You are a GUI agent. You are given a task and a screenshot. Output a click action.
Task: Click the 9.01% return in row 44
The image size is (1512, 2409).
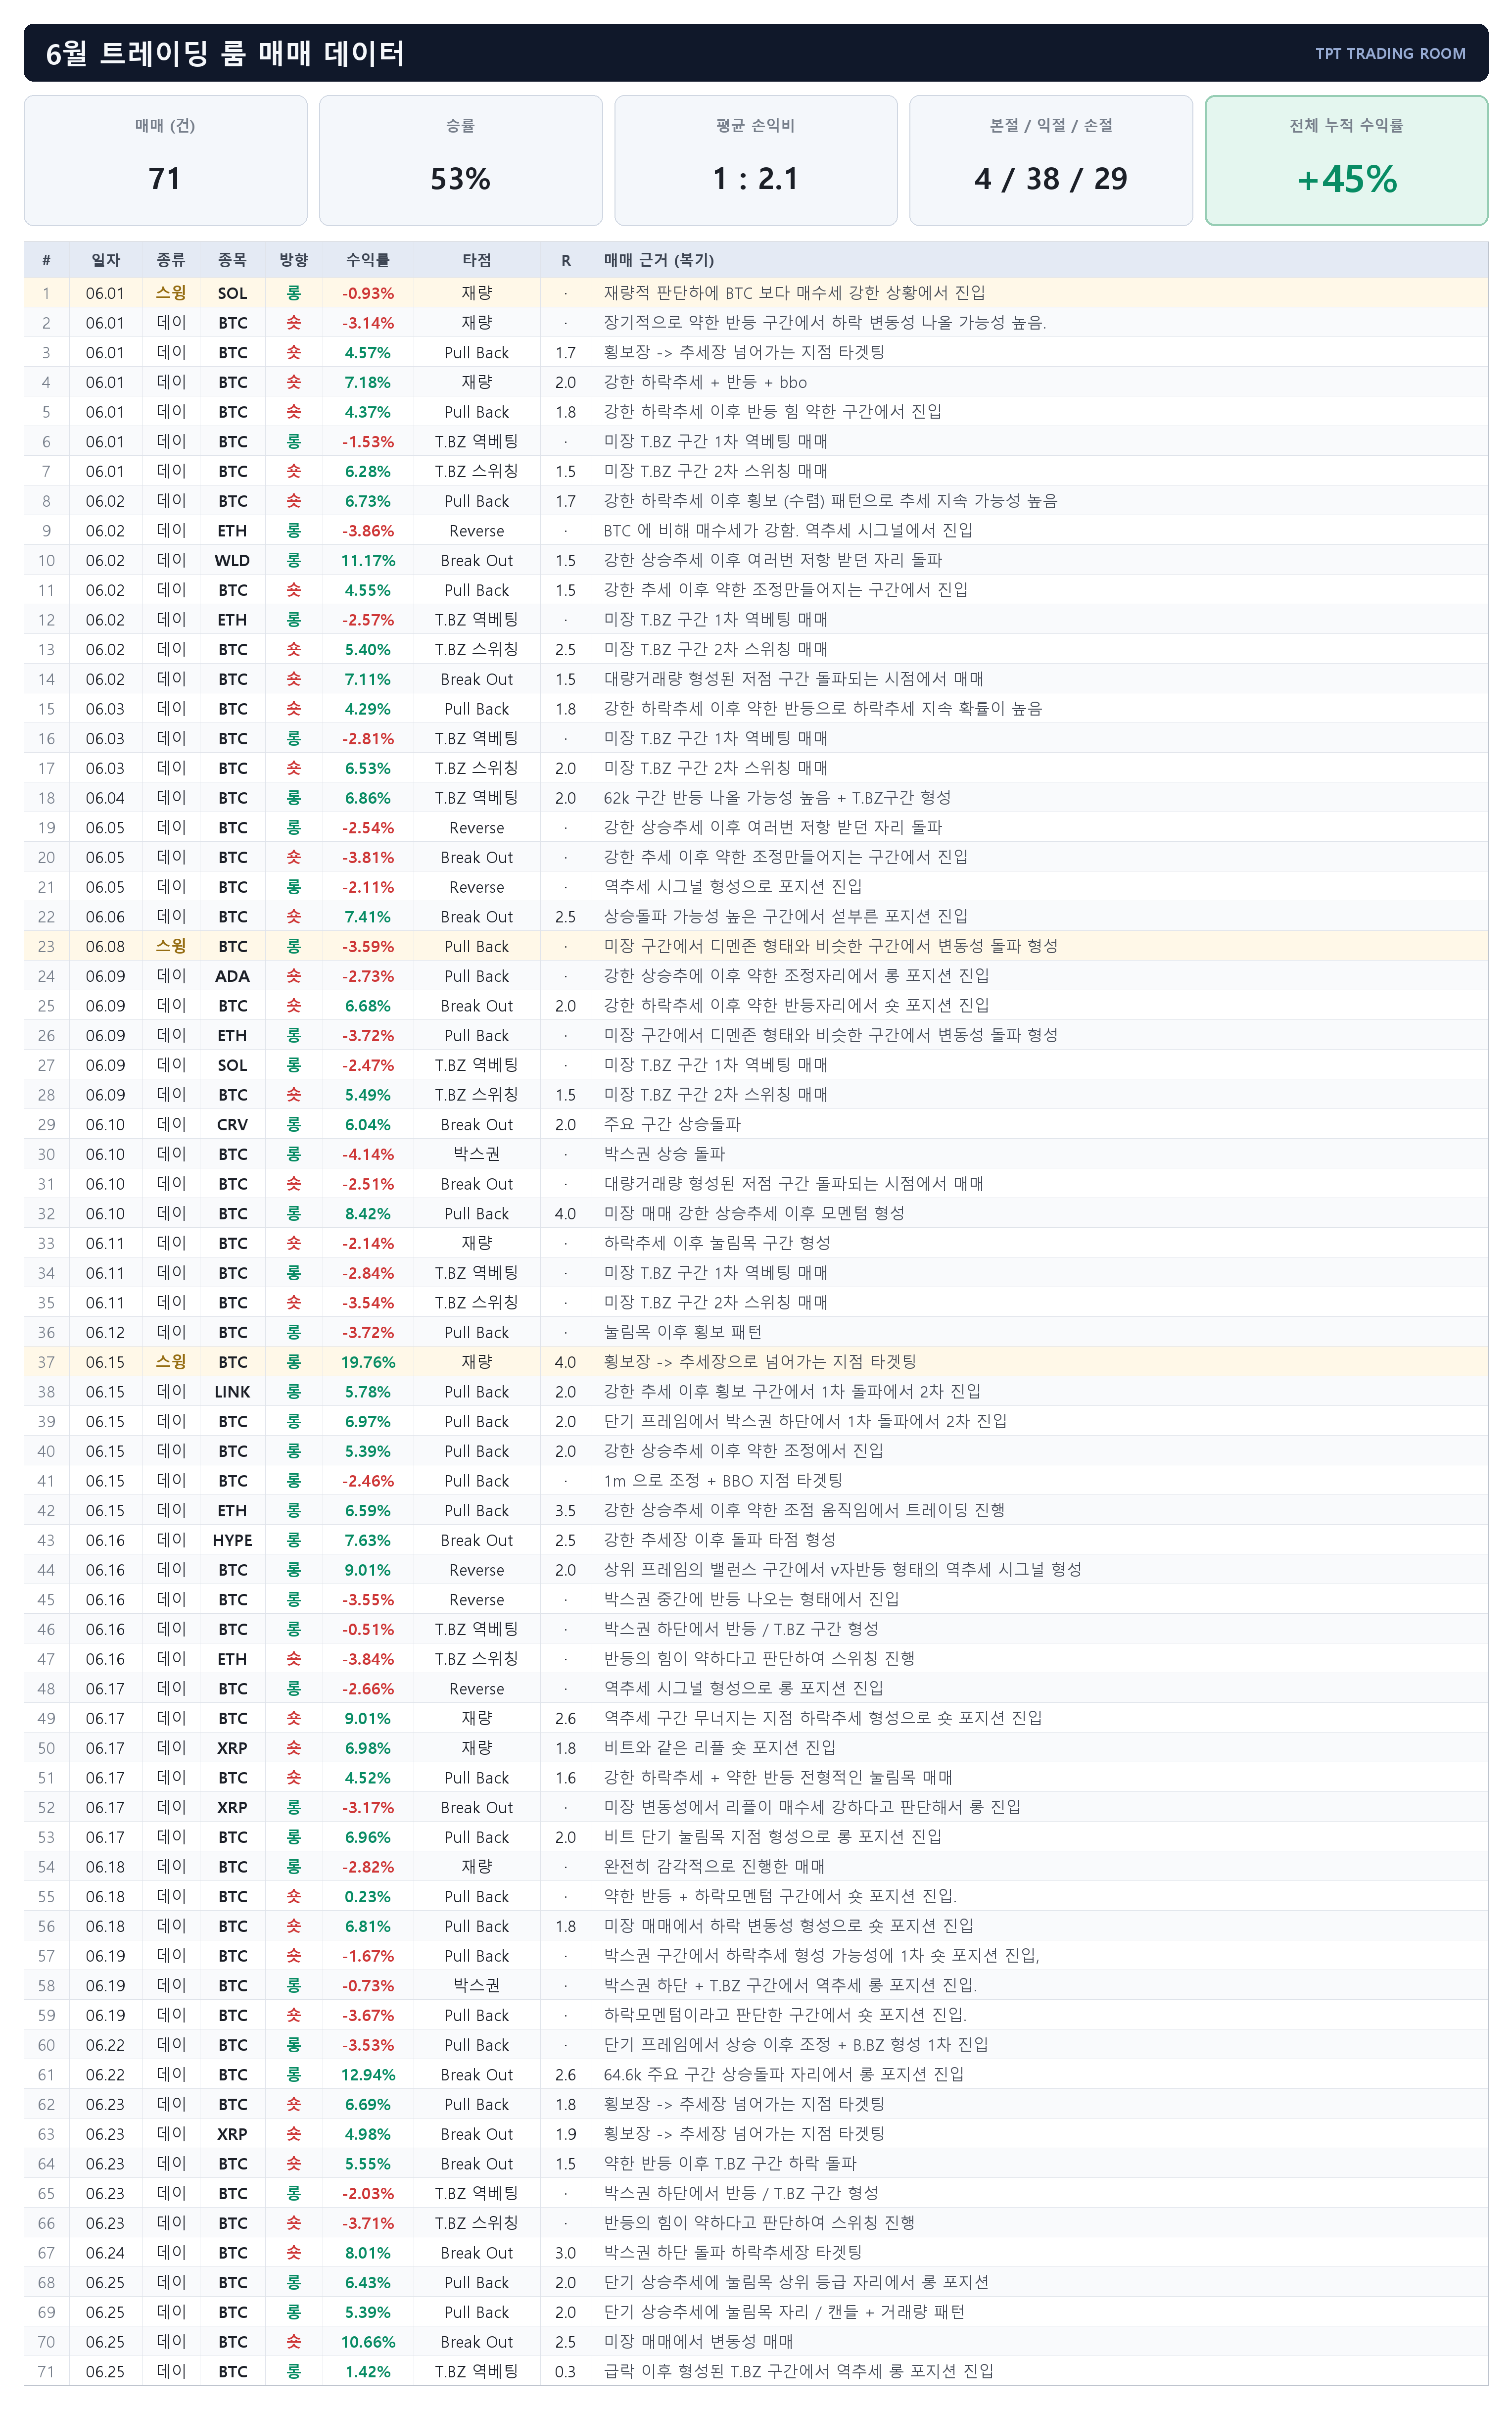click(368, 1570)
